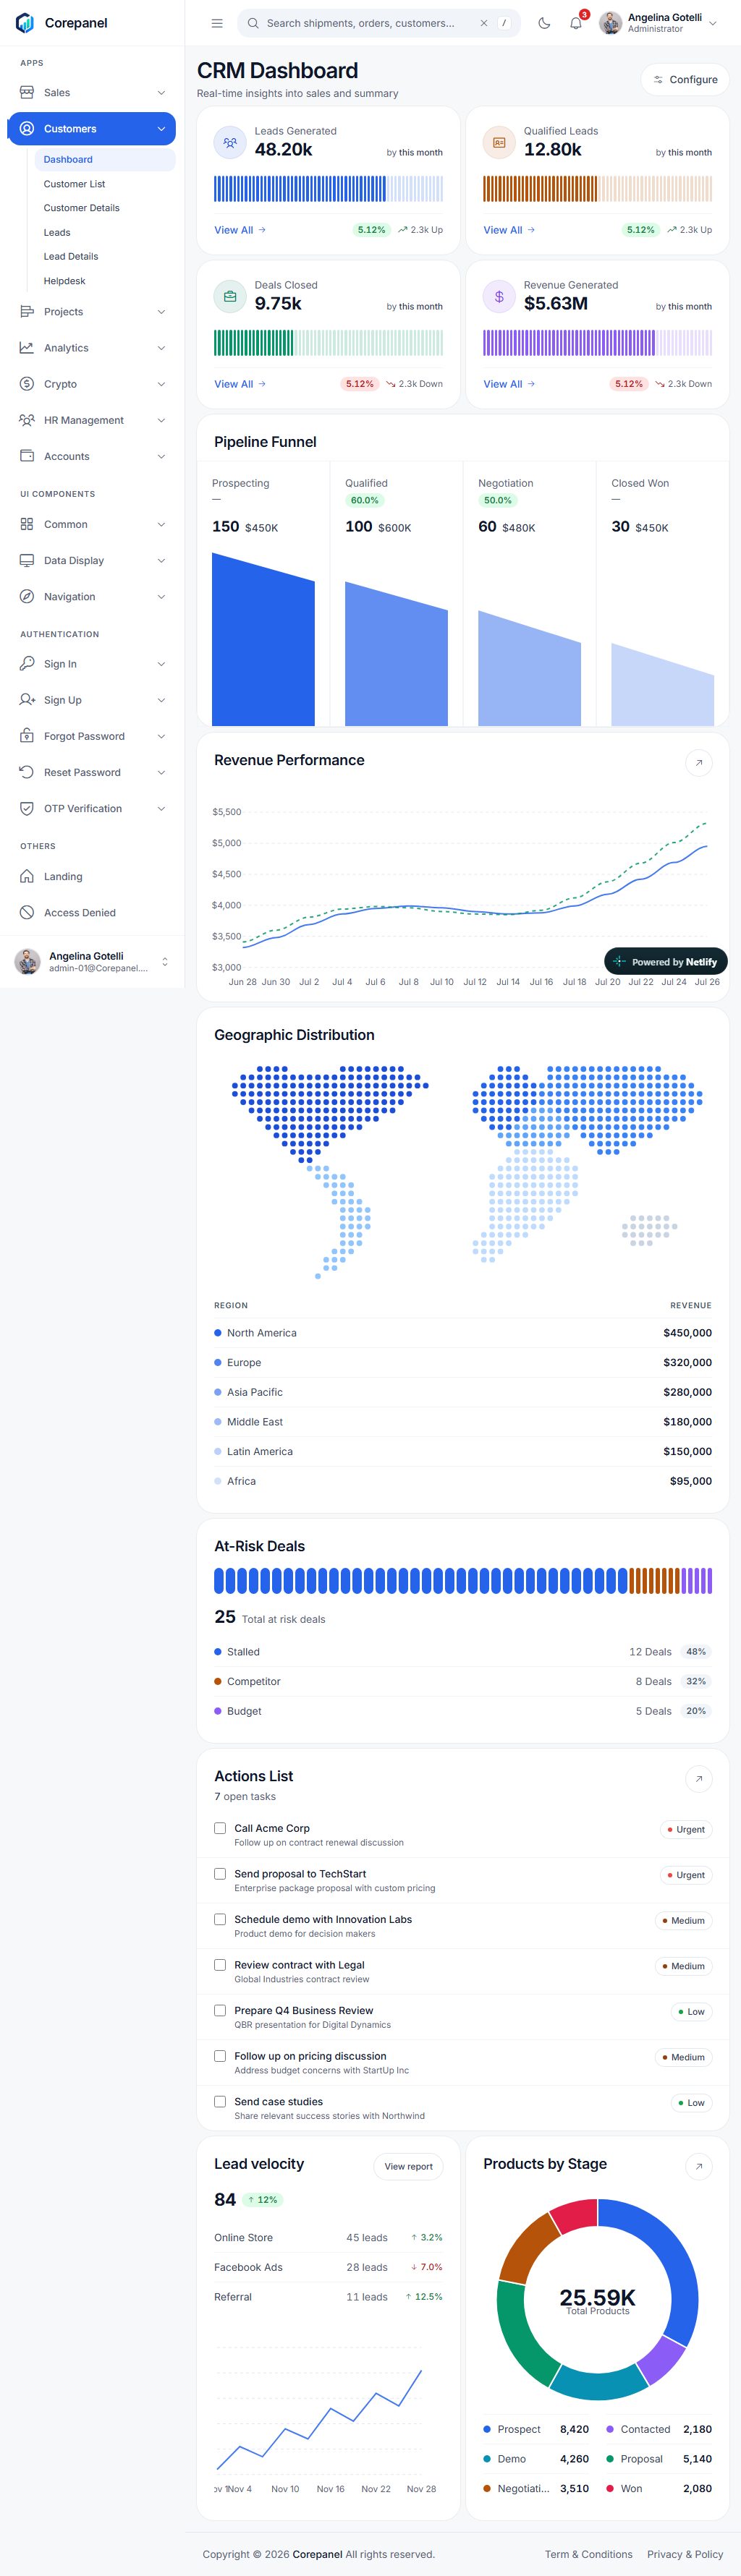Click View All under Deals Closed
Screen dimensions: 741x2576
240,384
